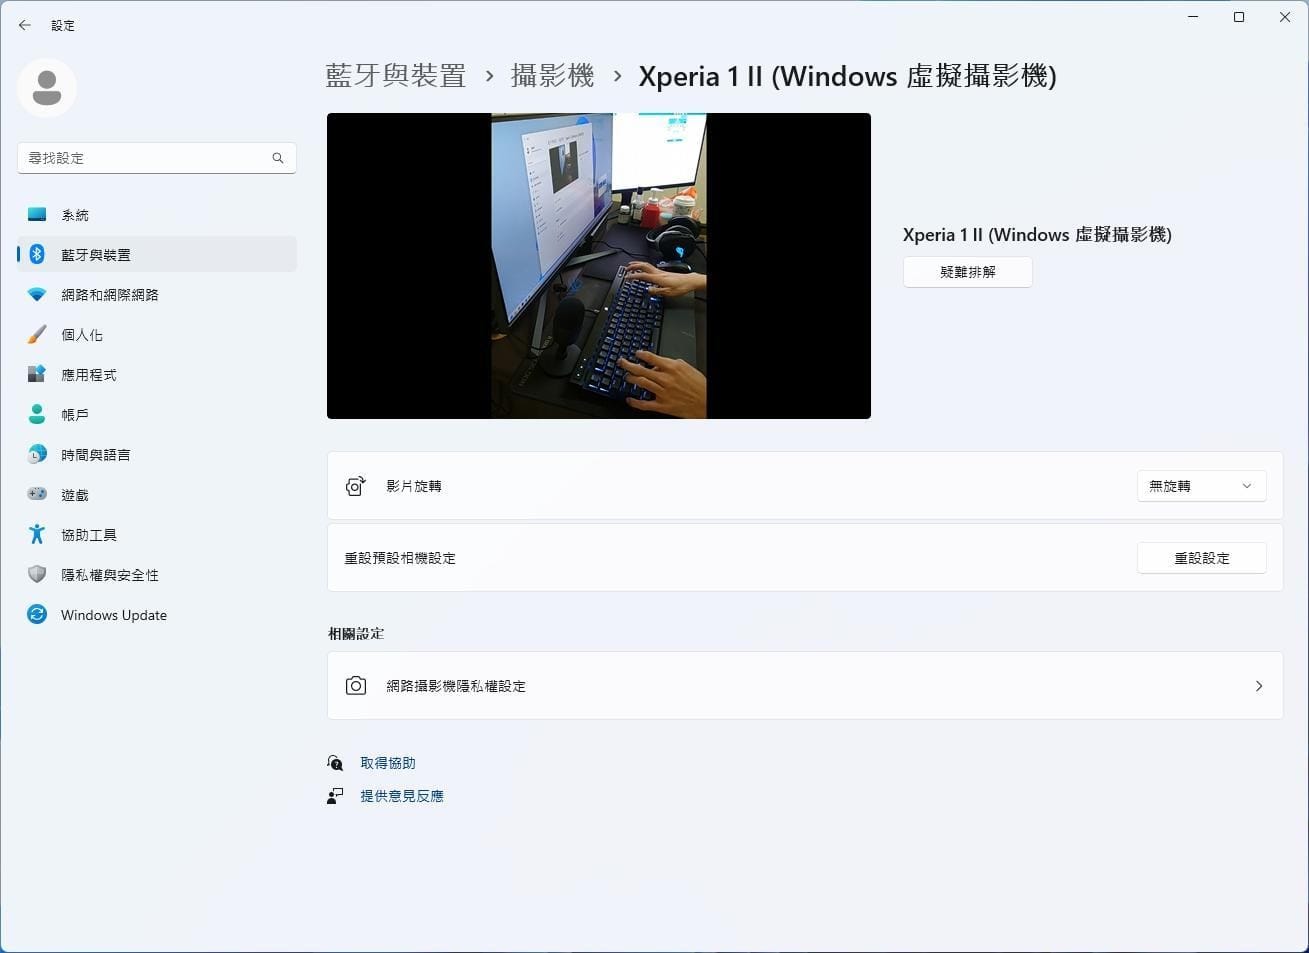Viewport: 1309px width, 953px height.
Task: Open the user account avatar
Action: [x=47, y=88]
